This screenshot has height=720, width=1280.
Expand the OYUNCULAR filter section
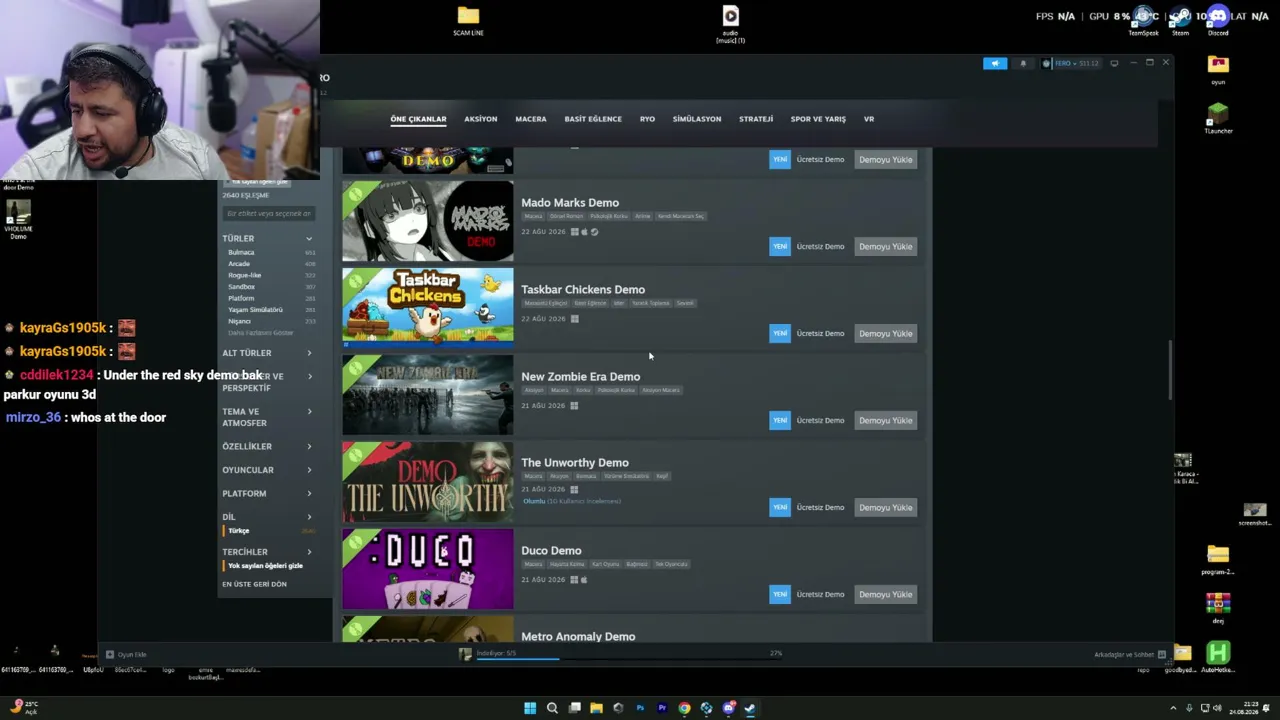click(x=268, y=470)
